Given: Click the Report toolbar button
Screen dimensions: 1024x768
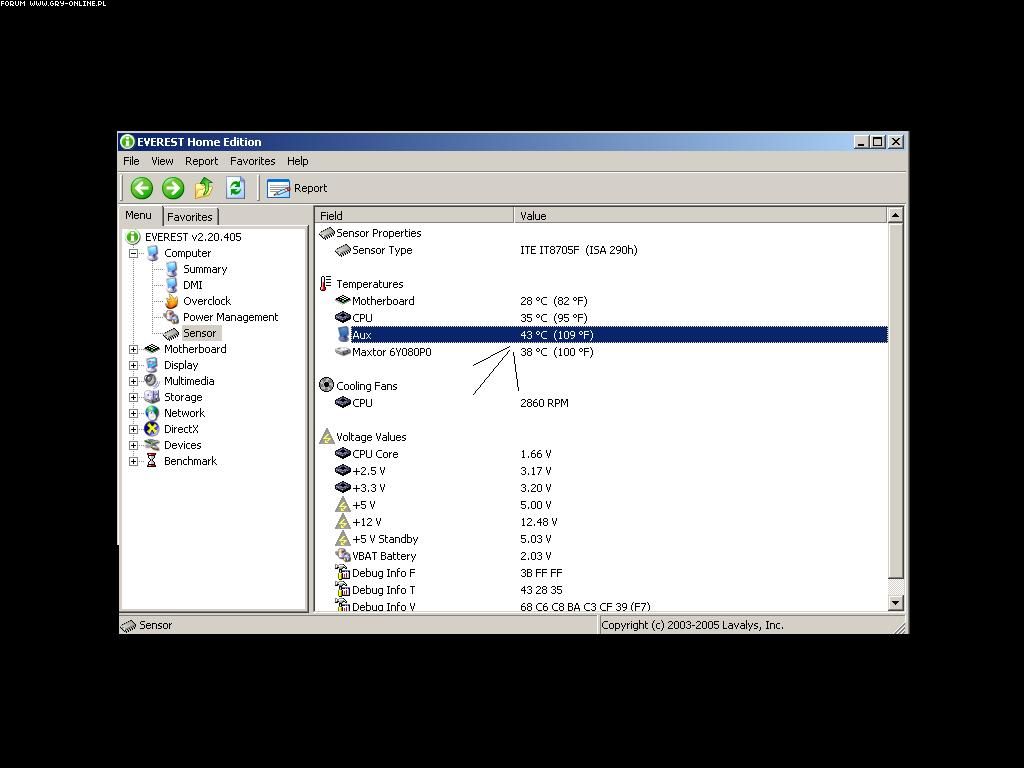Looking at the screenshot, I should click(x=298, y=188).
